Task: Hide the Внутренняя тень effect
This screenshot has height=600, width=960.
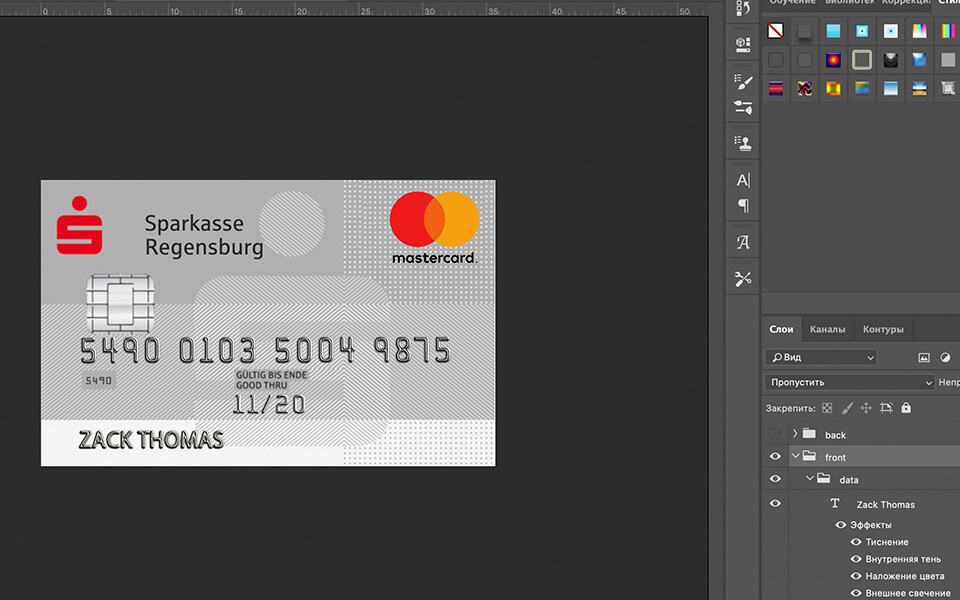Action: 856,559
